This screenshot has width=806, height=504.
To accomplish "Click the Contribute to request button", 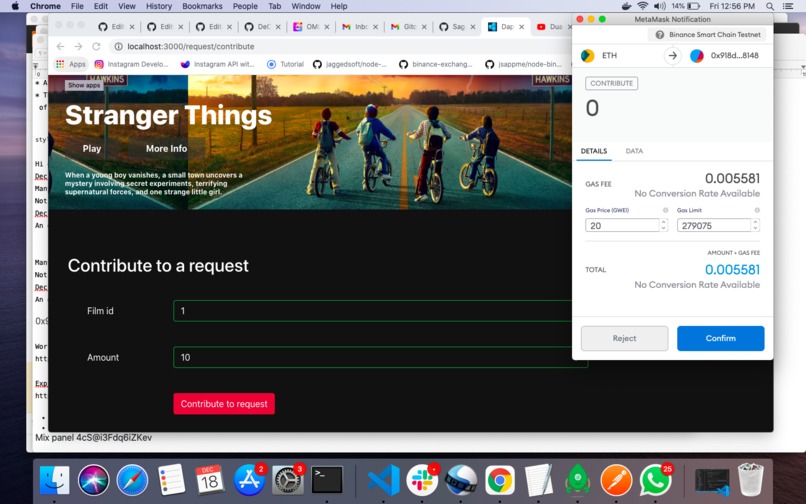I will click(224, 404).
